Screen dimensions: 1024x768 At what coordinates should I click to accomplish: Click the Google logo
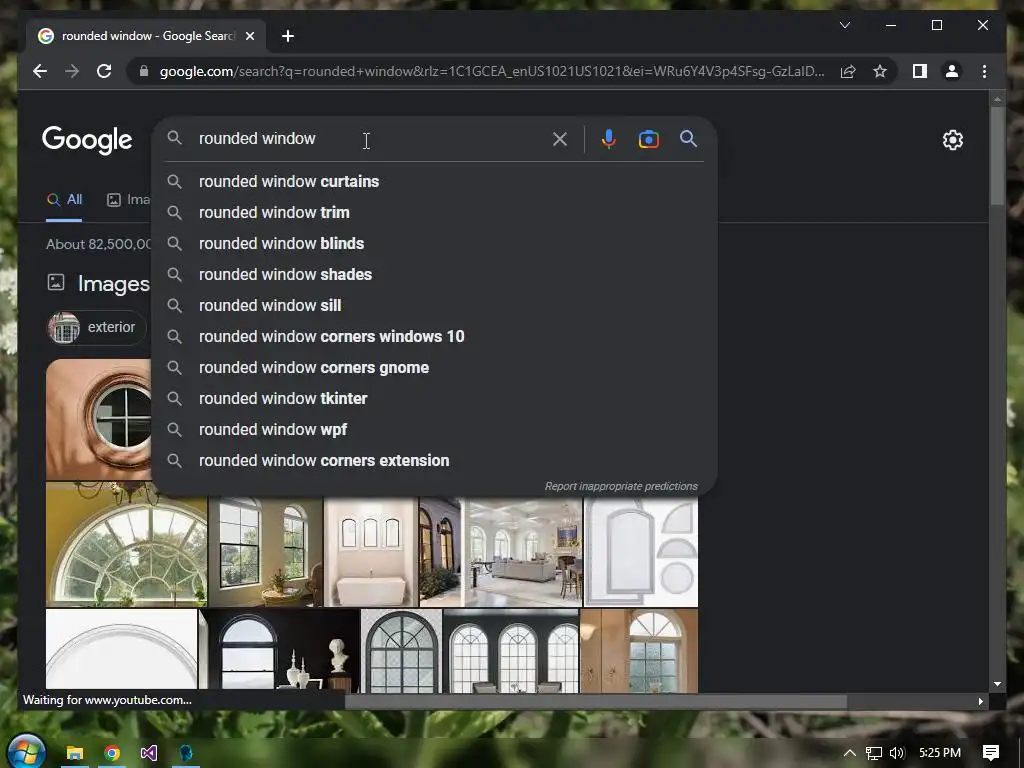click(x=87, y=140)
